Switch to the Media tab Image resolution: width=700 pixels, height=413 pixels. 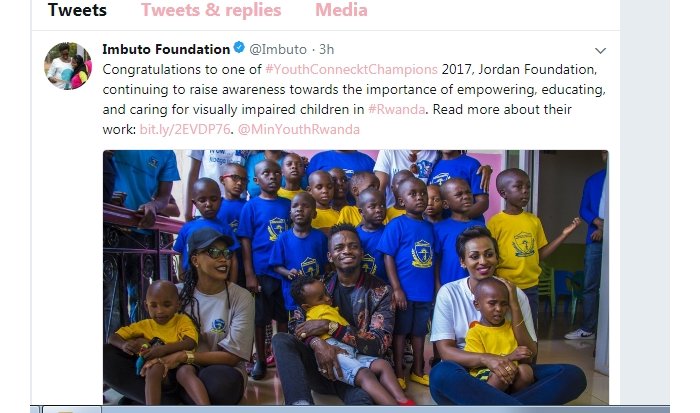point(342,10)
